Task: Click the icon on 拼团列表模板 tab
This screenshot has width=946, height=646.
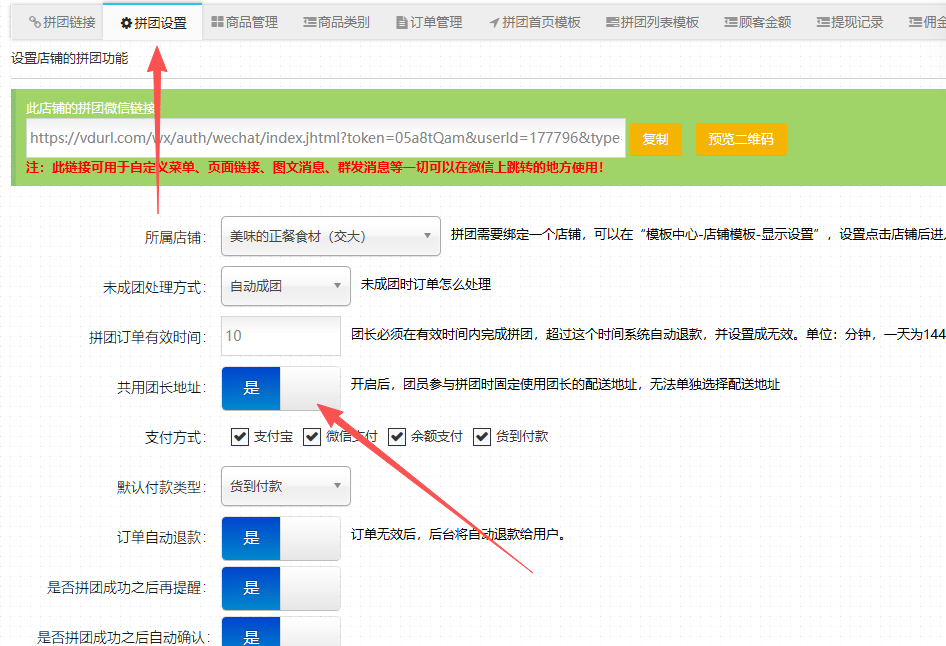Action: (612, 22)
